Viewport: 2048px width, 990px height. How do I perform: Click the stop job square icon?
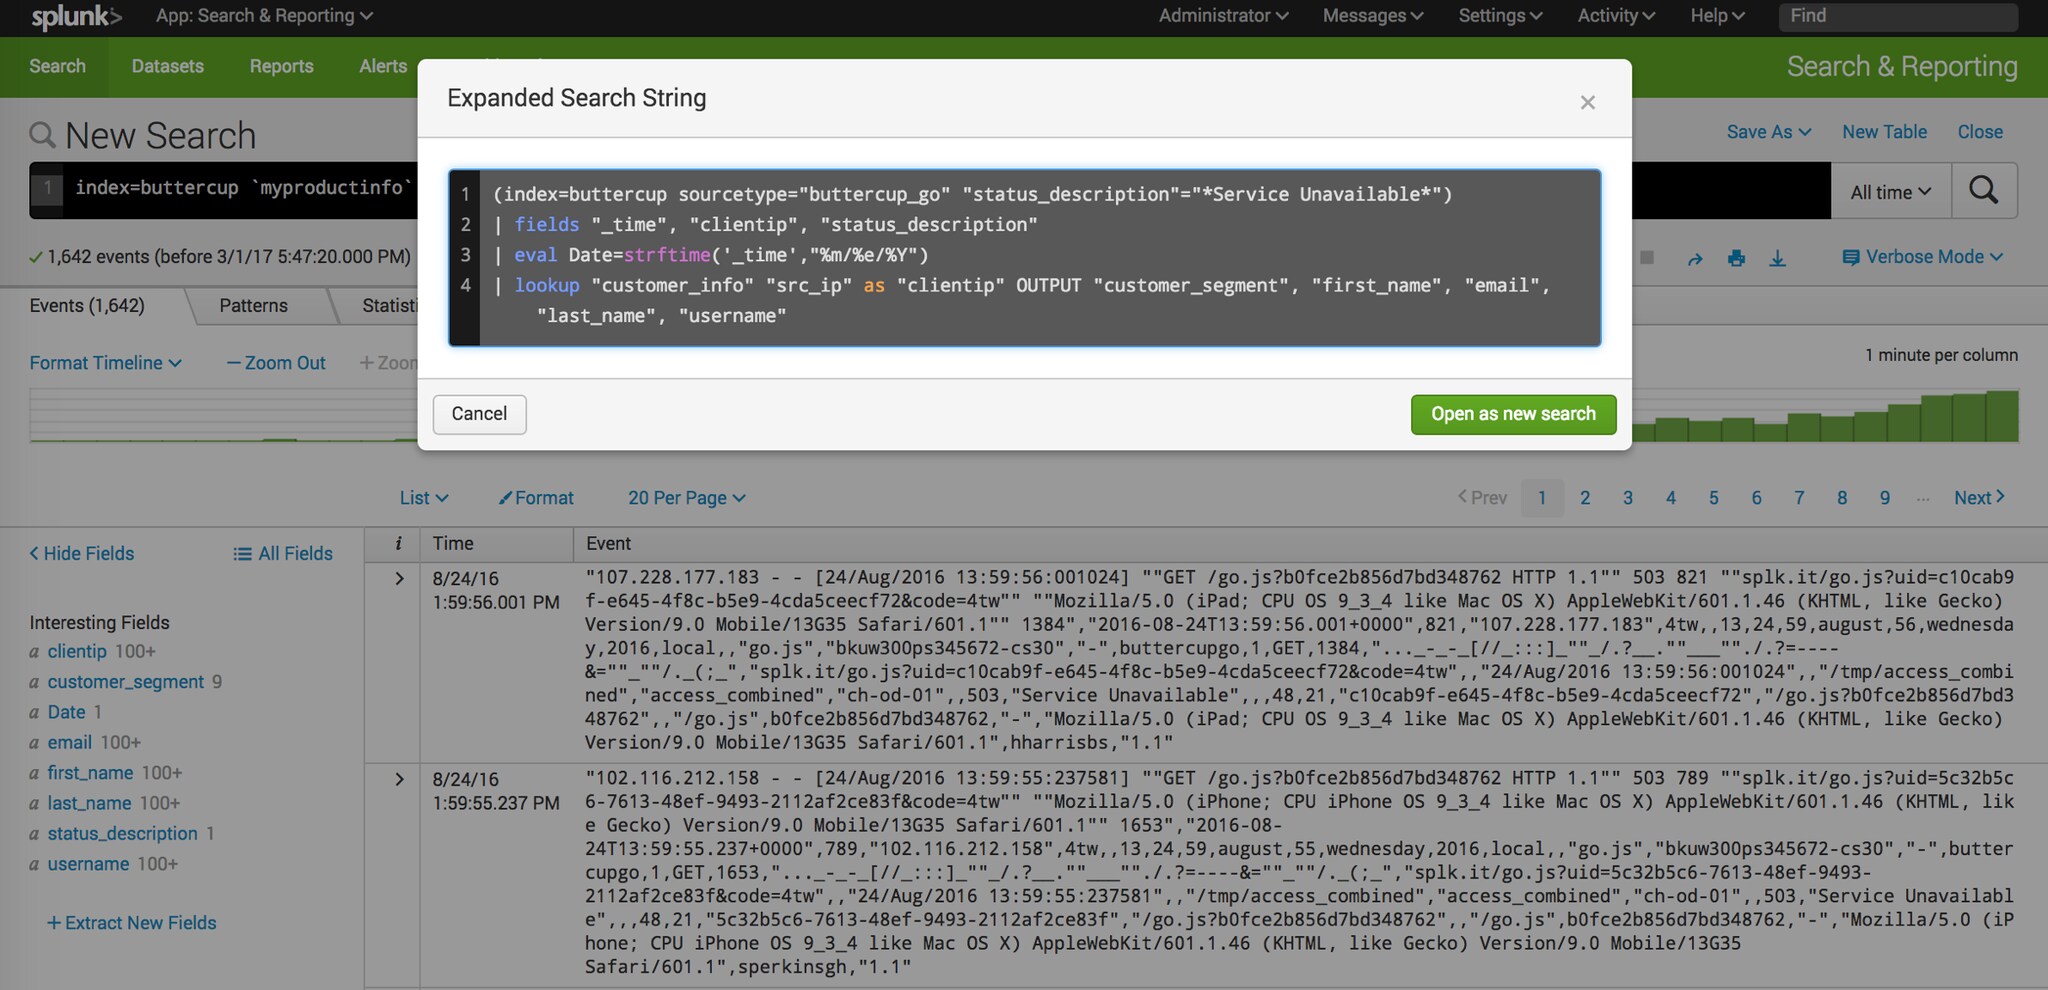(x=1647, y=258)
